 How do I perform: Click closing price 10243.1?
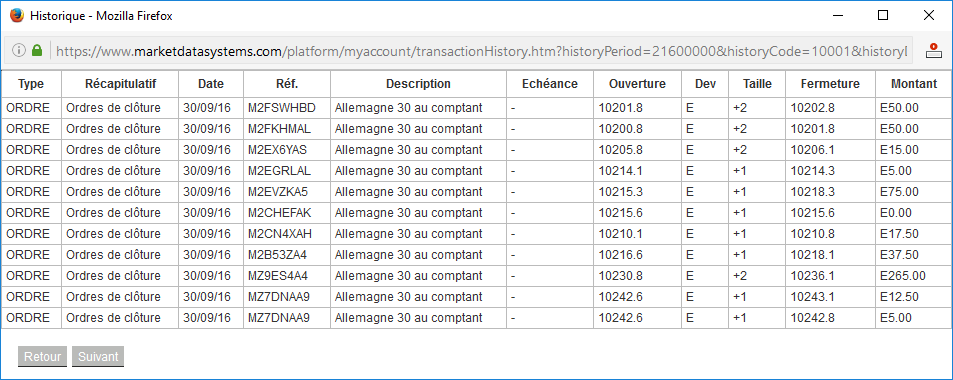813,297
